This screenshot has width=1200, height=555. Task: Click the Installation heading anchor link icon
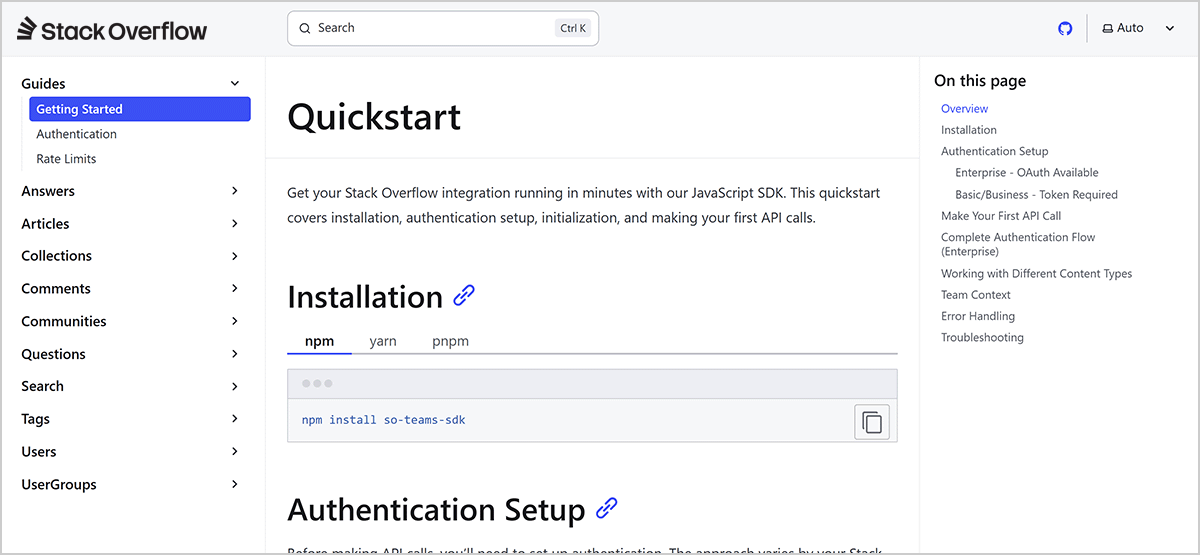click(464, 296)
